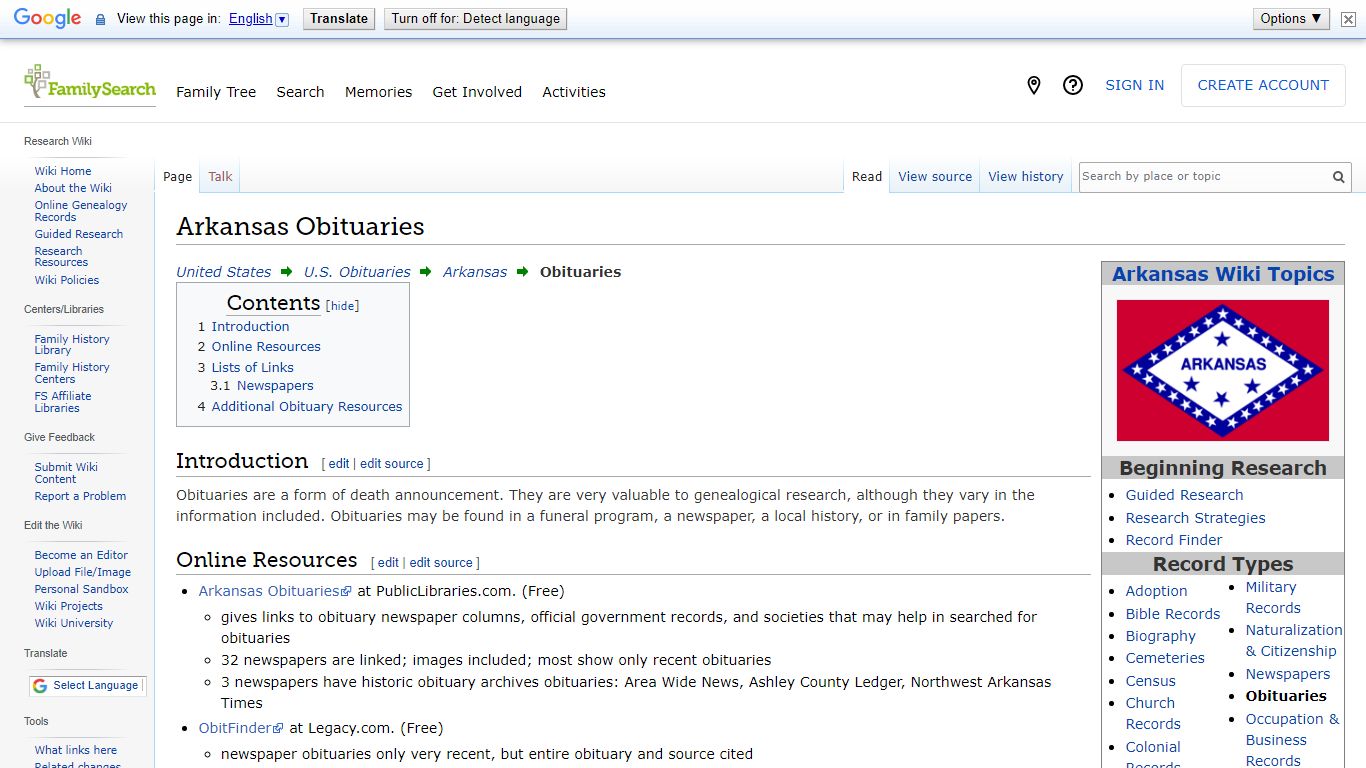
Task: Click Report a Problem link
Action: click(x=80, y=496)
